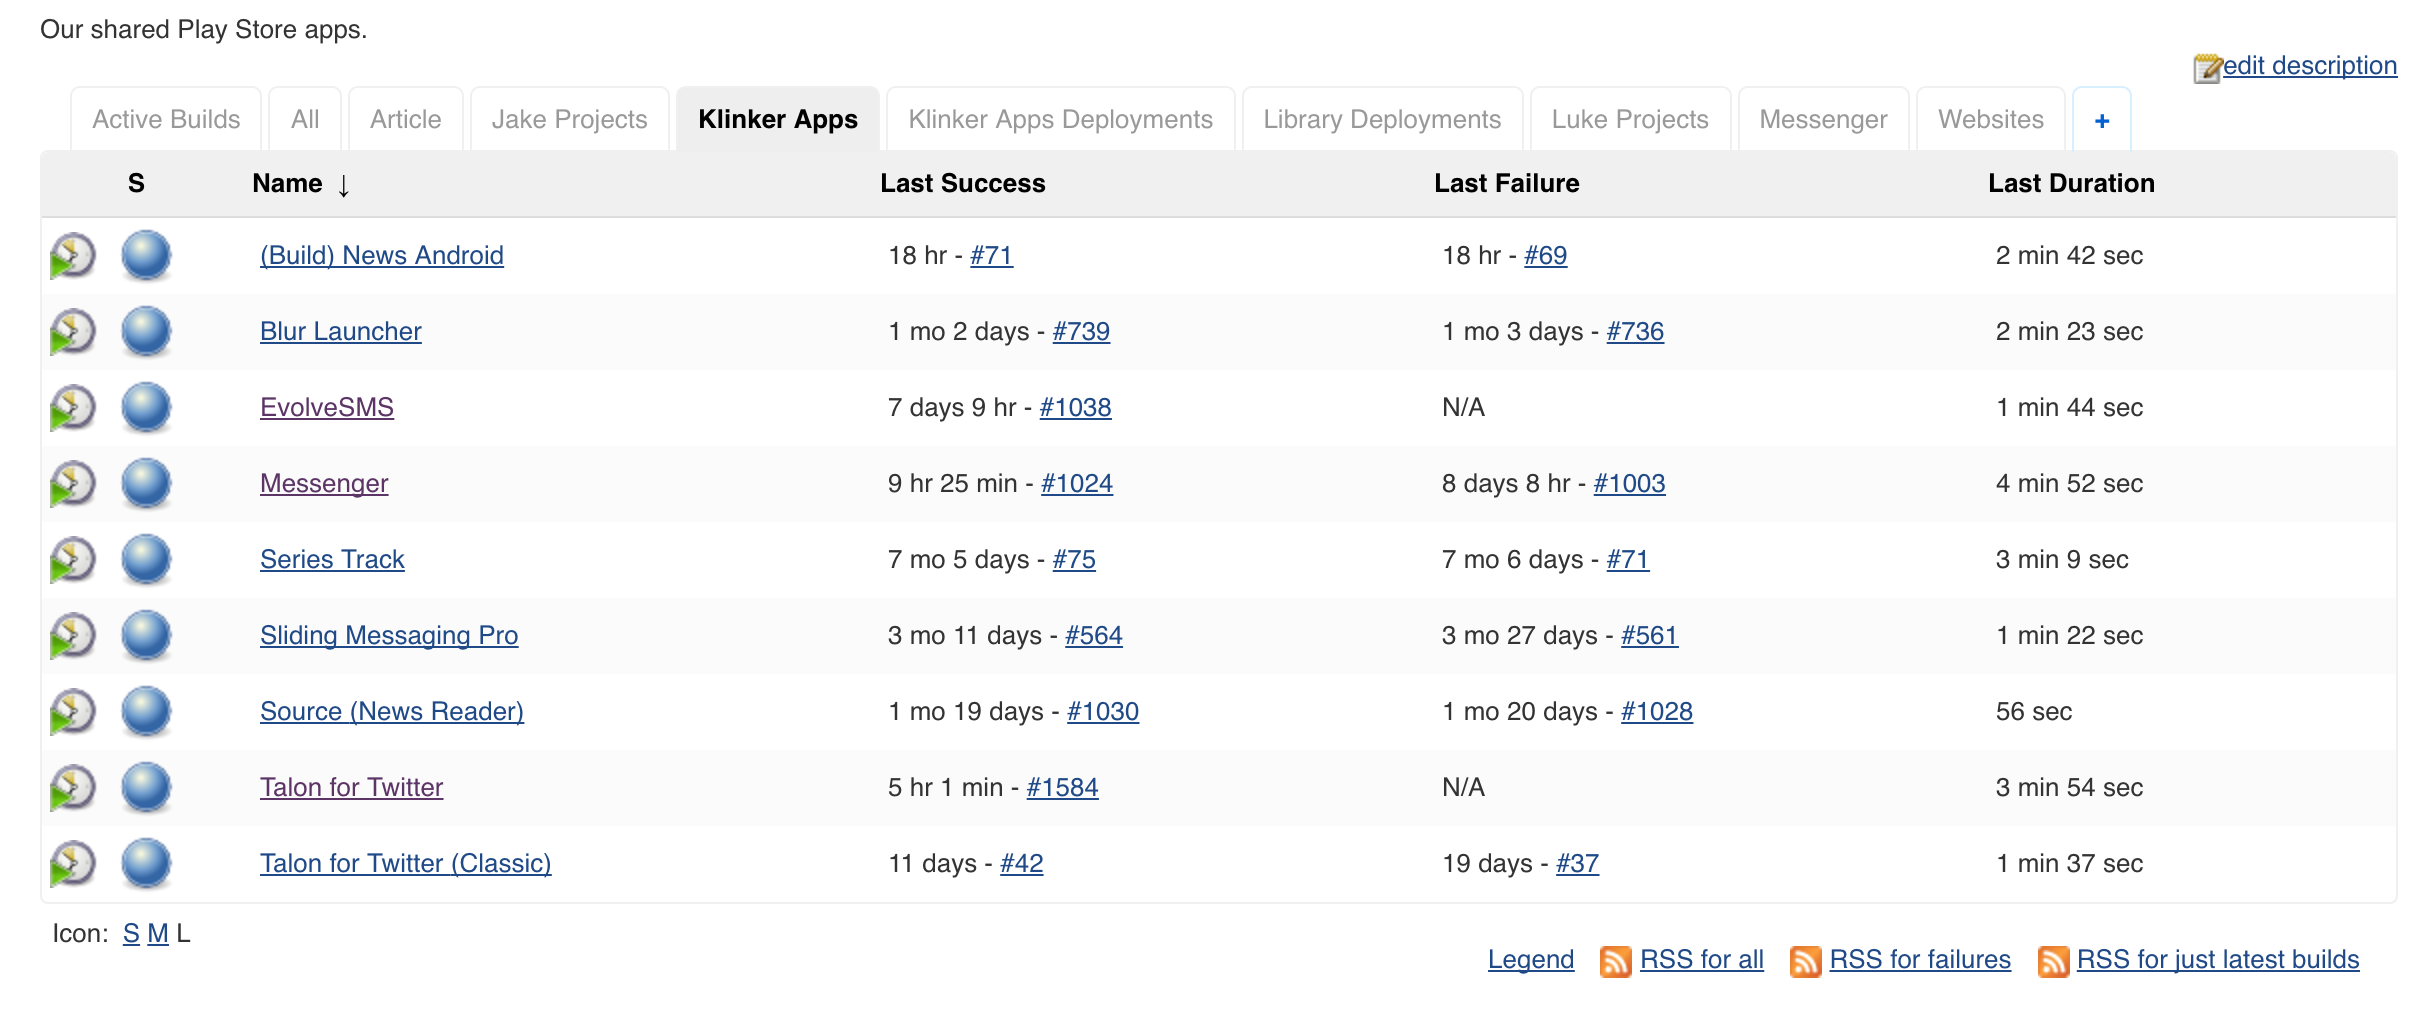
Task: Schedule a build for Talon for Twitter (Classic)
Action: pos(72,864)
